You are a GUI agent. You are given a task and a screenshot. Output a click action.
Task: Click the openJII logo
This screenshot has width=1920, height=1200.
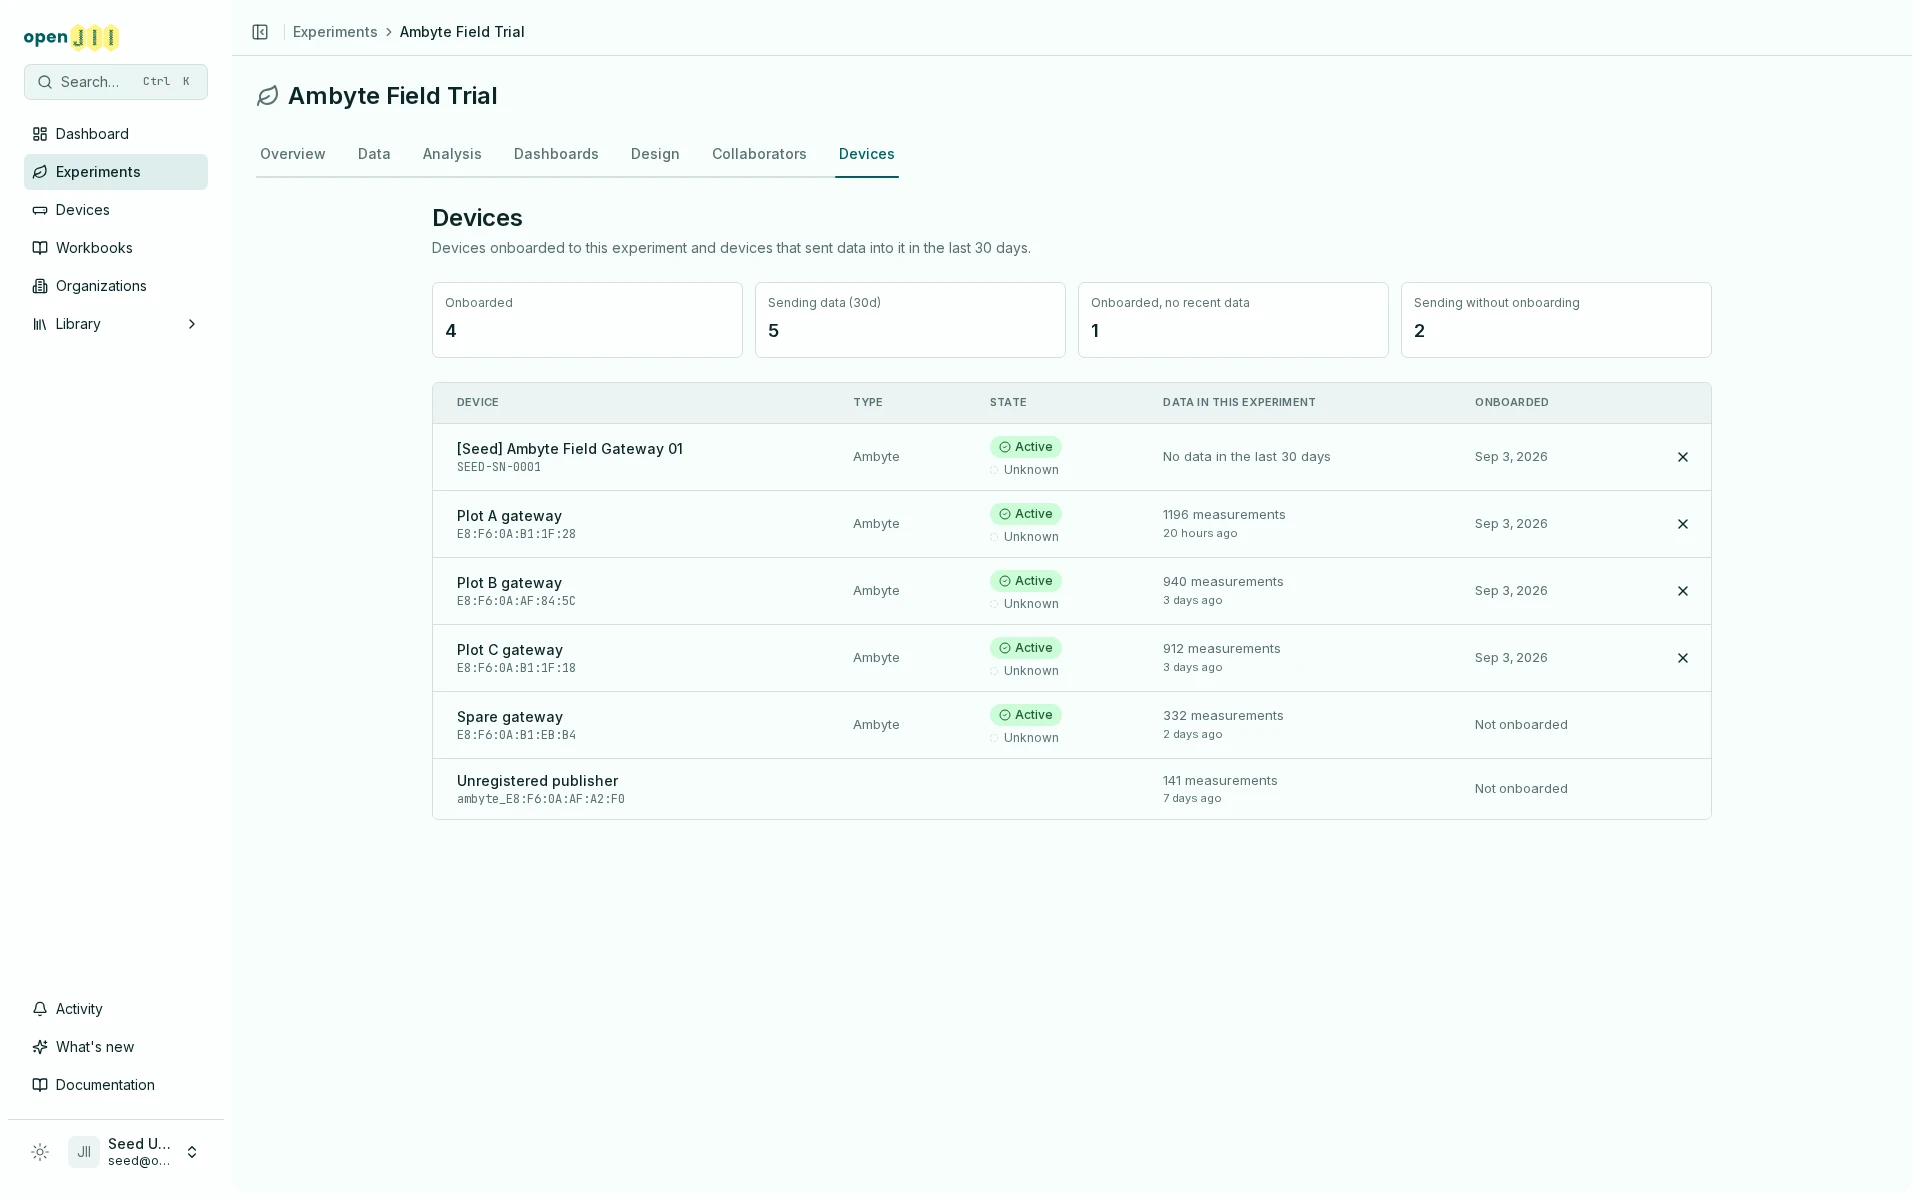[x=71, y=37]
